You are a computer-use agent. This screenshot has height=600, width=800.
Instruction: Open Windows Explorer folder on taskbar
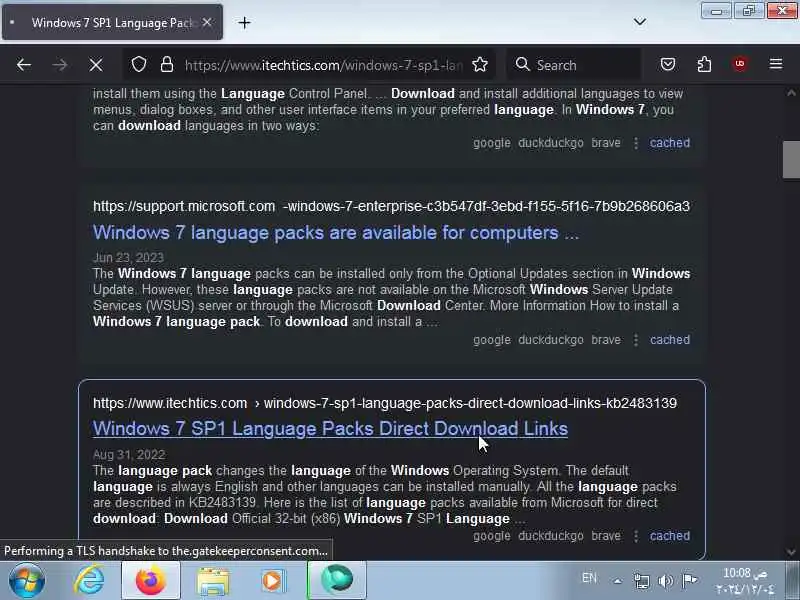coord(213,581)
